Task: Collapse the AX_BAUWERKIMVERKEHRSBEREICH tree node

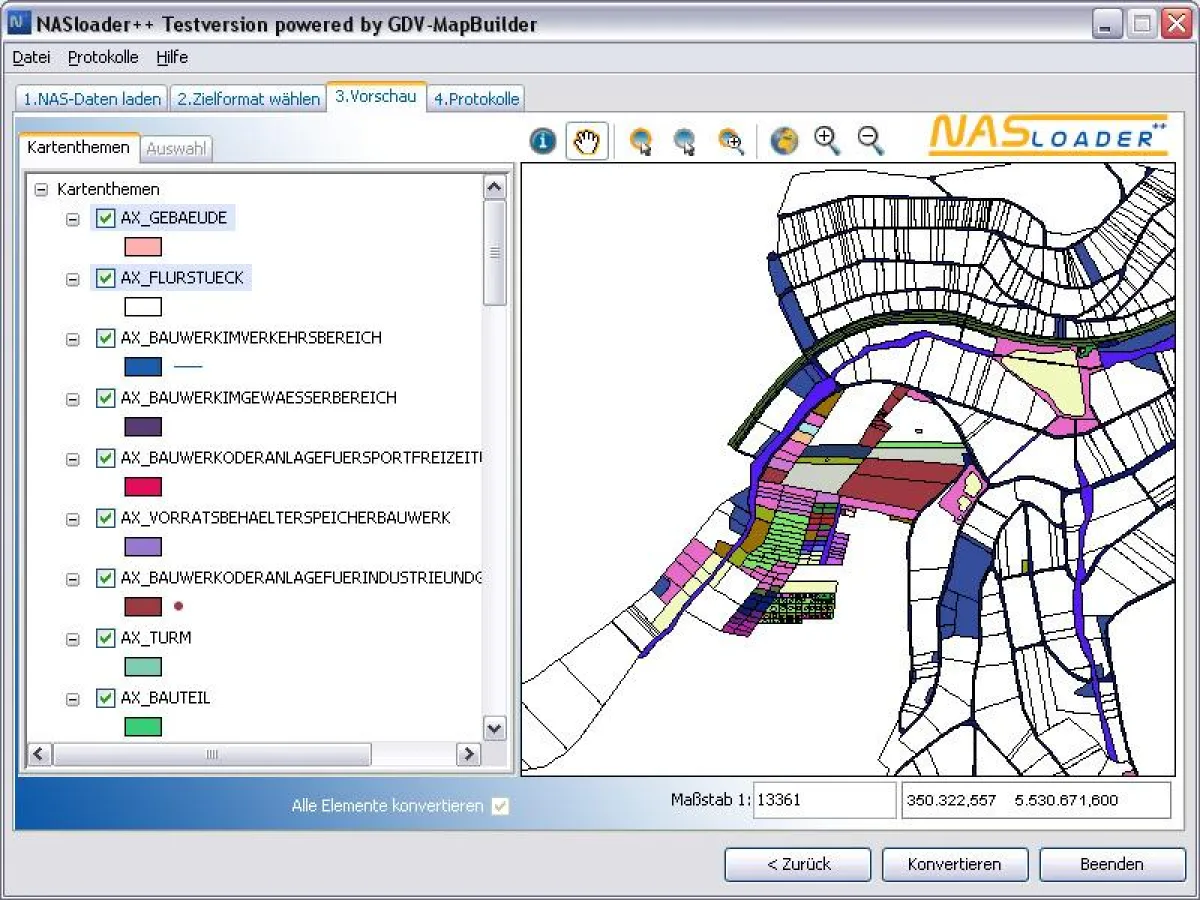Action: (x=73, y=339)
